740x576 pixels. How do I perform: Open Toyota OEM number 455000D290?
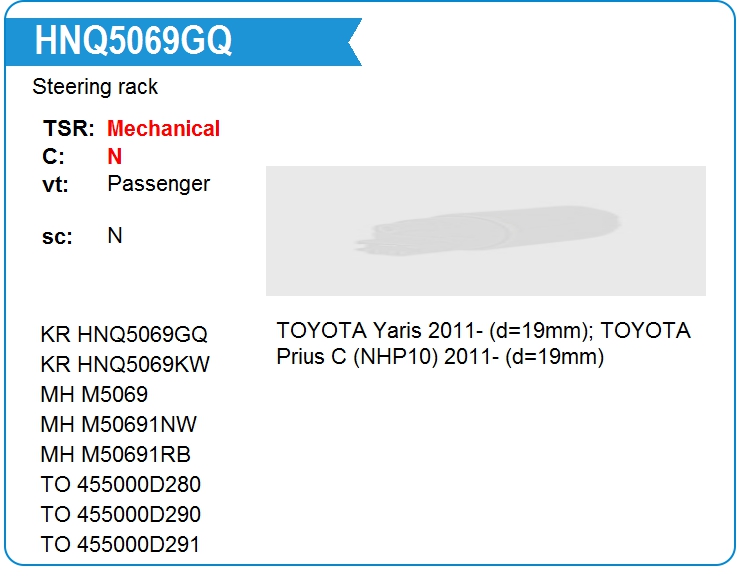121,515
